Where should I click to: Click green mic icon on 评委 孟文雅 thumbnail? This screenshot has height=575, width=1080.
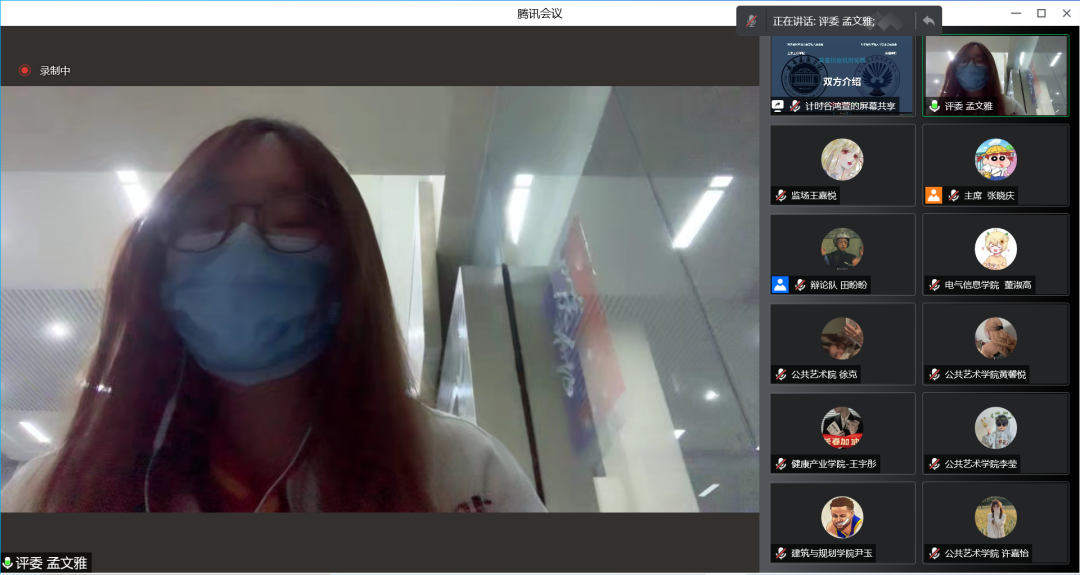coord(934,106)
